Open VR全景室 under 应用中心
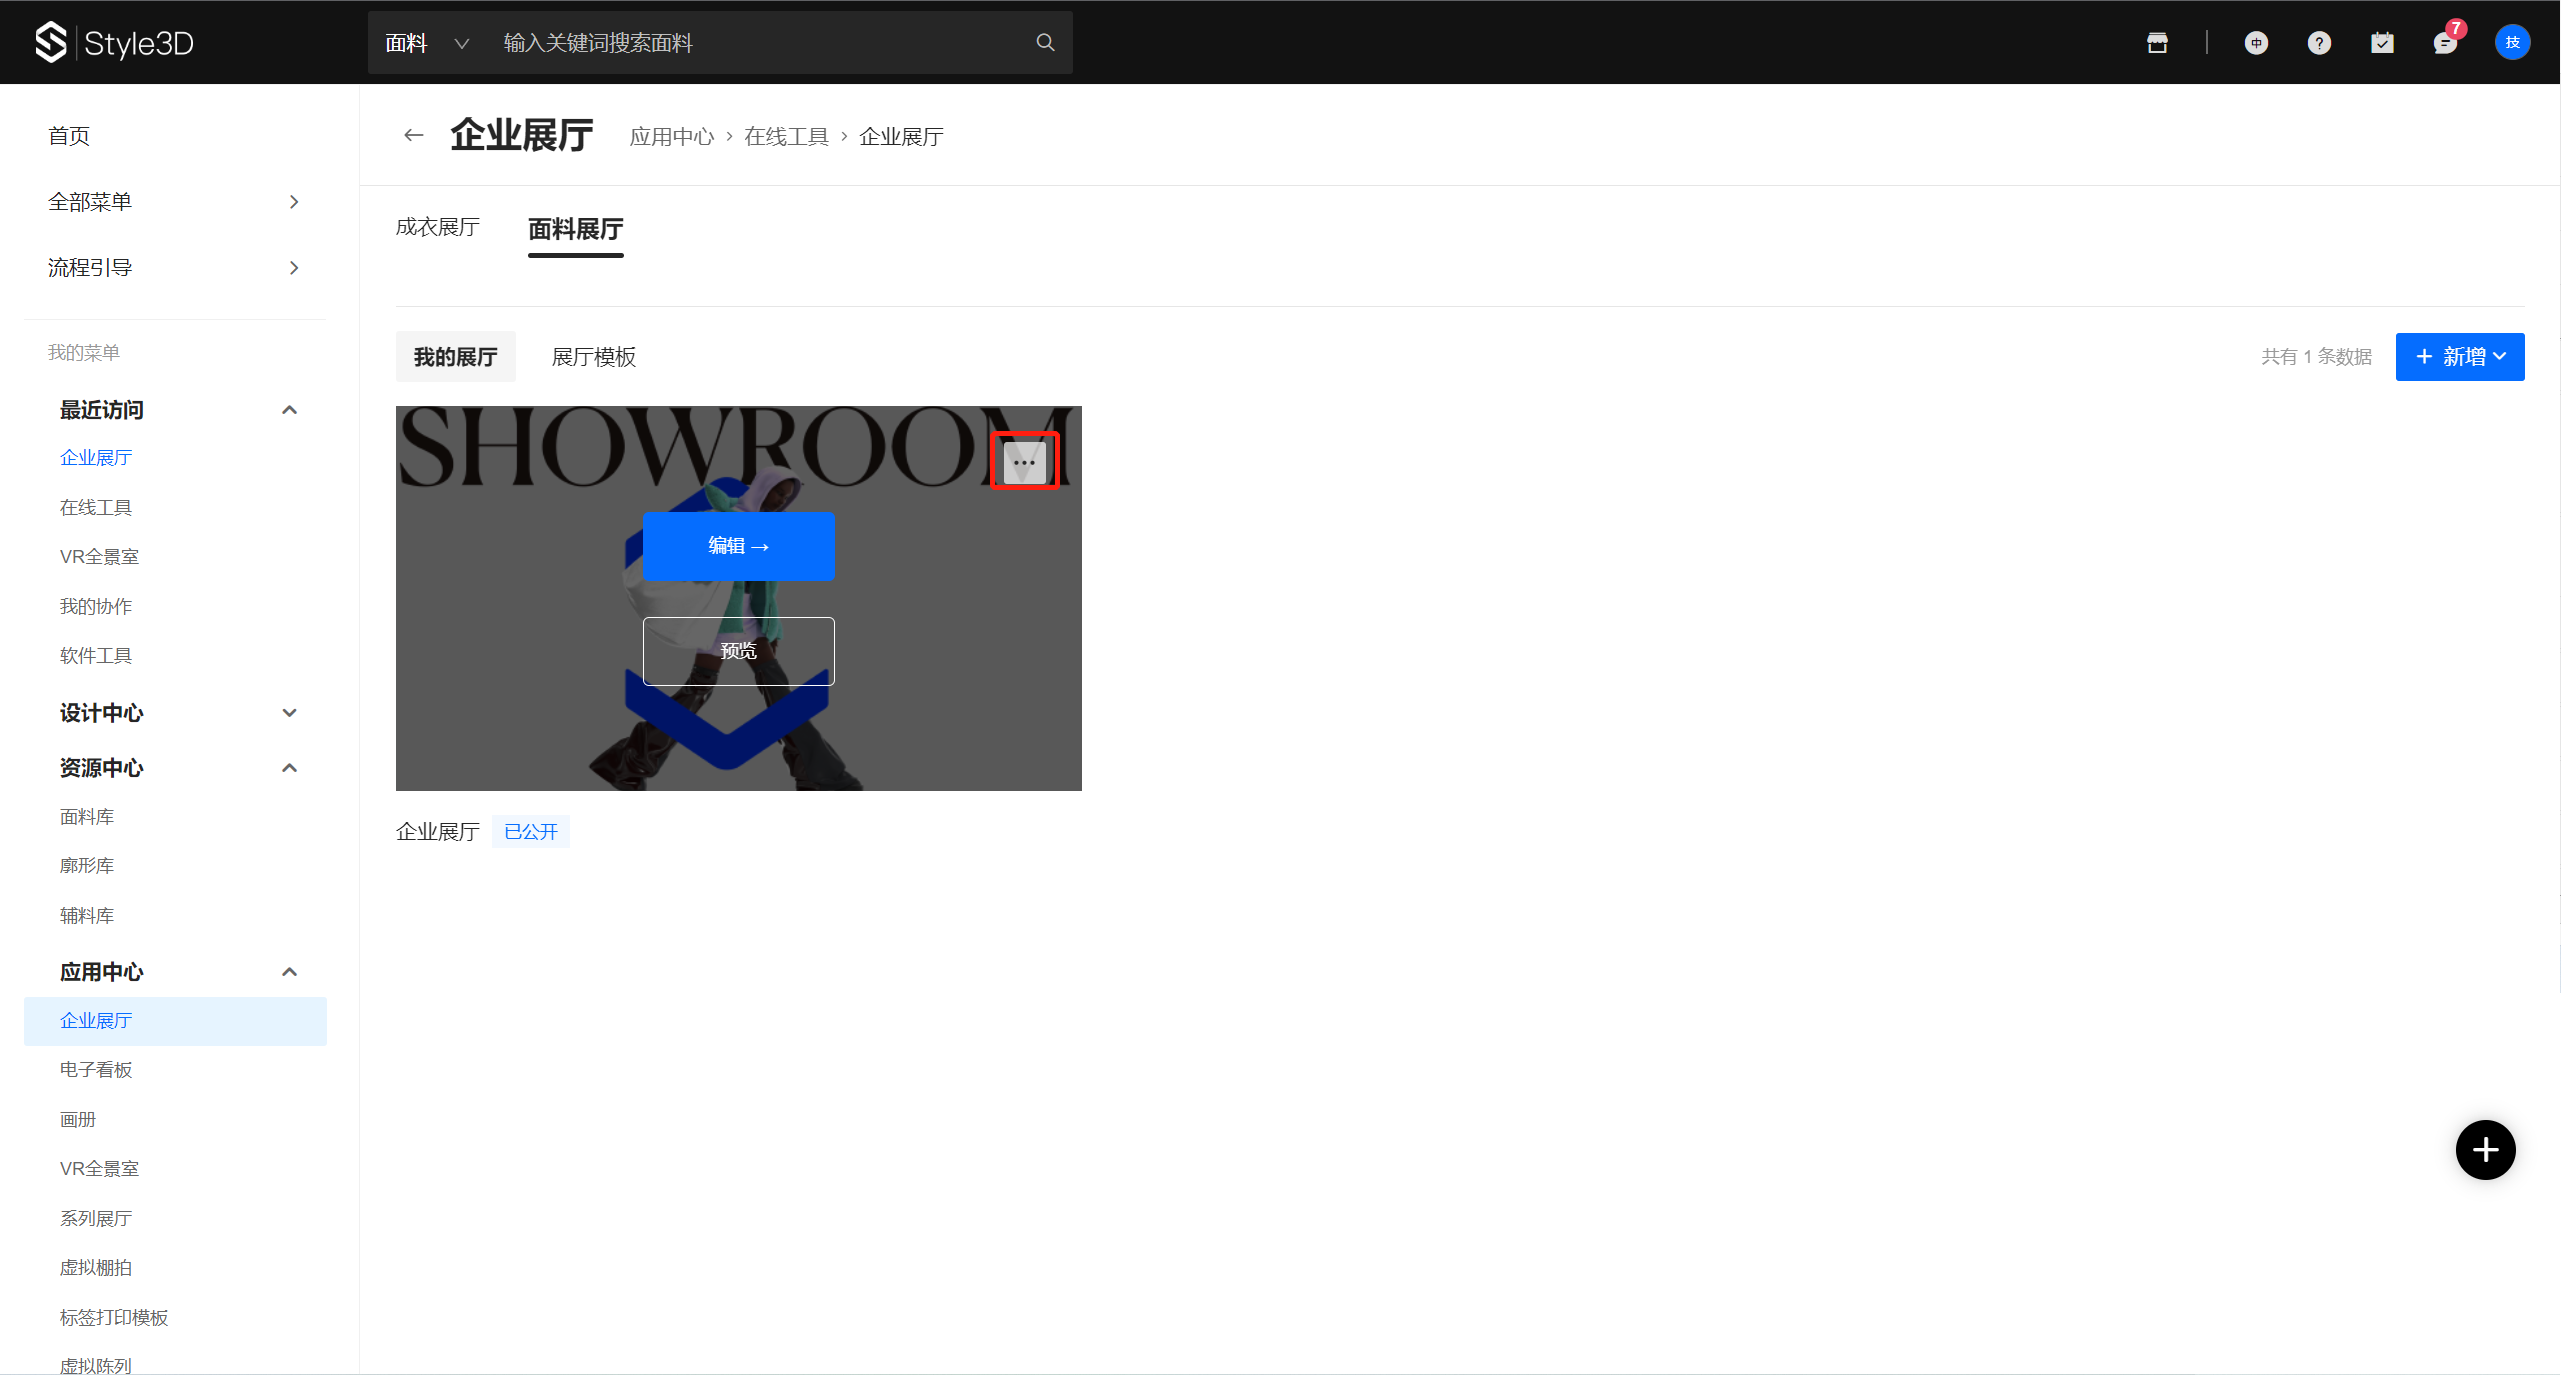 point(99,1169)
